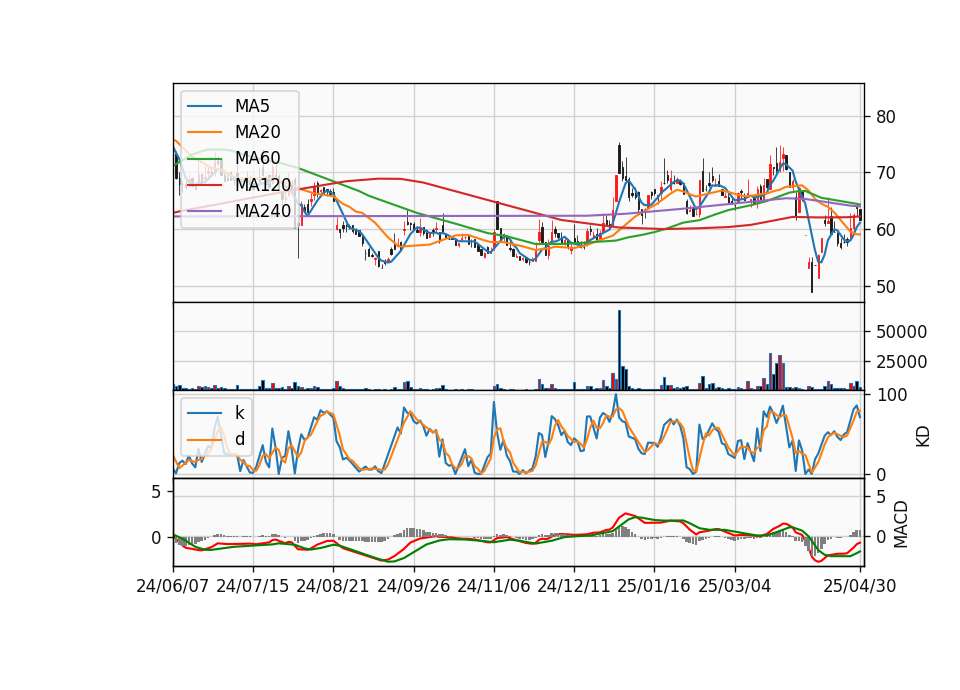Click the 25/01/16 date label
Viewport: 960px width, 690px height.
point(654,586)
